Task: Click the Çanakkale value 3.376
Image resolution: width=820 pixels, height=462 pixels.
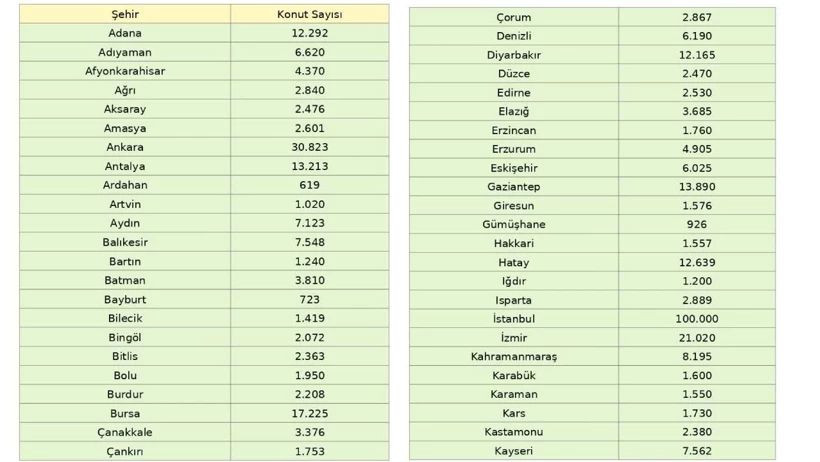Action: (309, 432)
